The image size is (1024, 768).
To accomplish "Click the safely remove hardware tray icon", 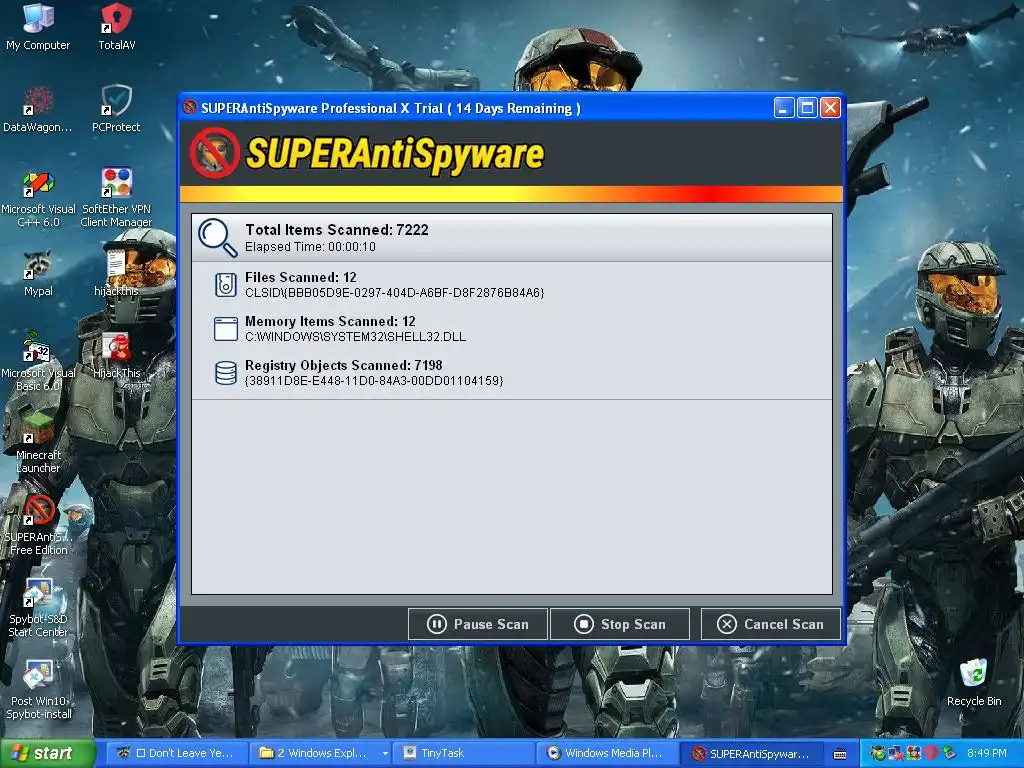I will tap(949, 754).
